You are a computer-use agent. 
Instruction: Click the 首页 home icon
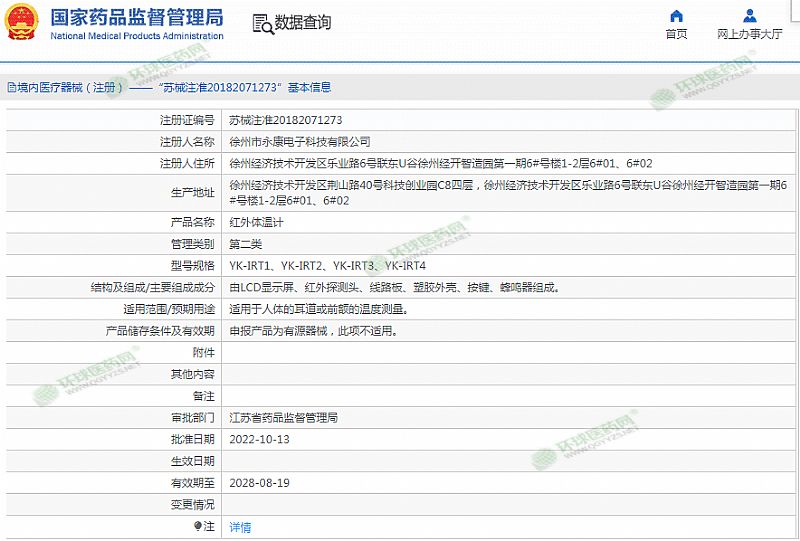676,16
